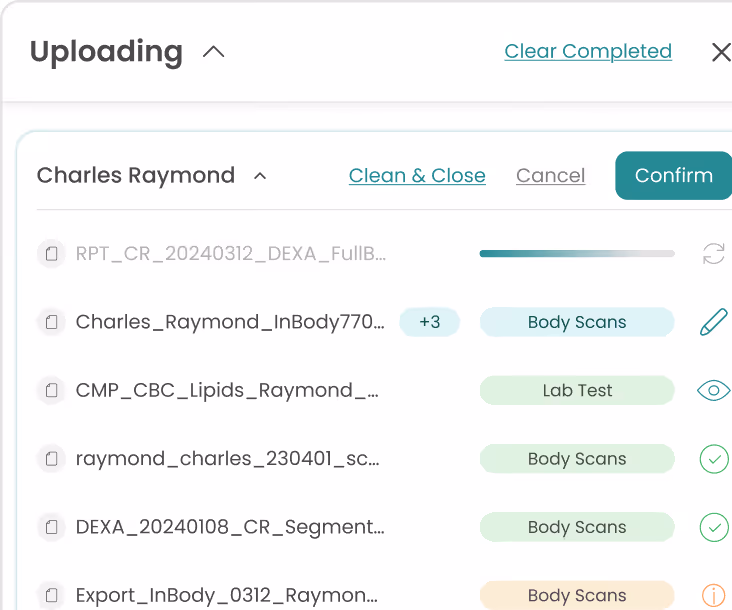Click the Uploading panel title

coord(106,52)
